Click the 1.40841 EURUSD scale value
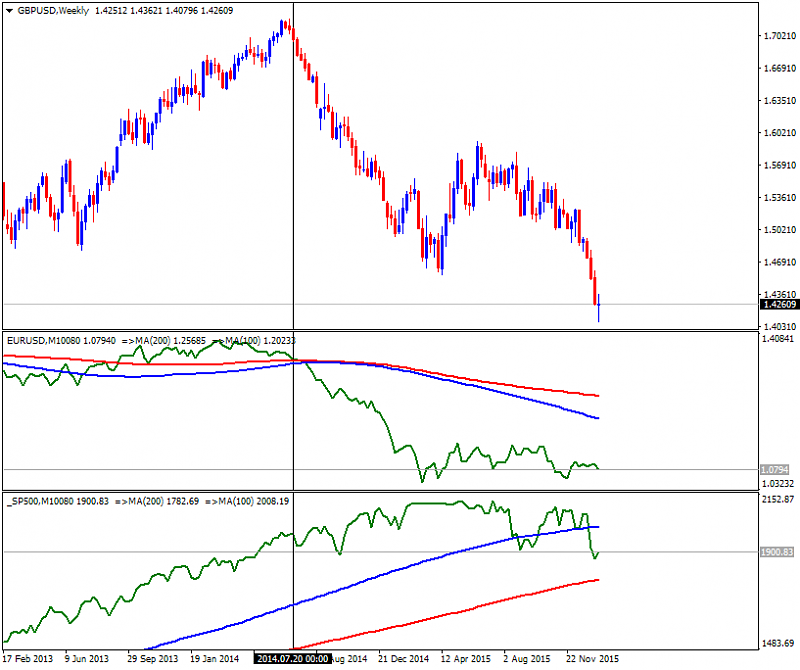This screenshot has width=800, height=670. click(x=778, y=340)
